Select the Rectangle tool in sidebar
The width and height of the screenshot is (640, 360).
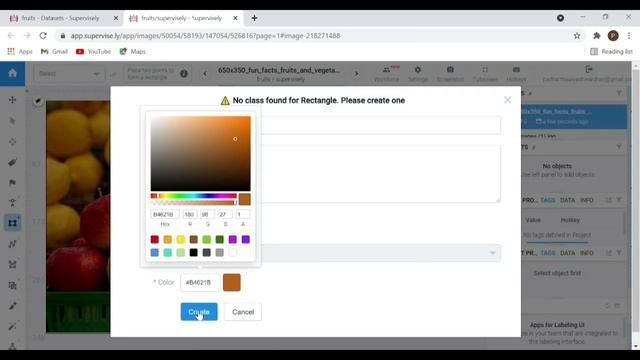point(12,223)
